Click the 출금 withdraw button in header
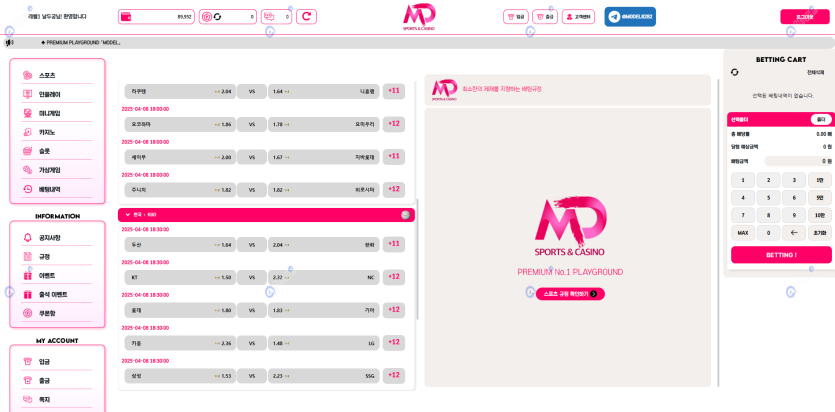 545,17
